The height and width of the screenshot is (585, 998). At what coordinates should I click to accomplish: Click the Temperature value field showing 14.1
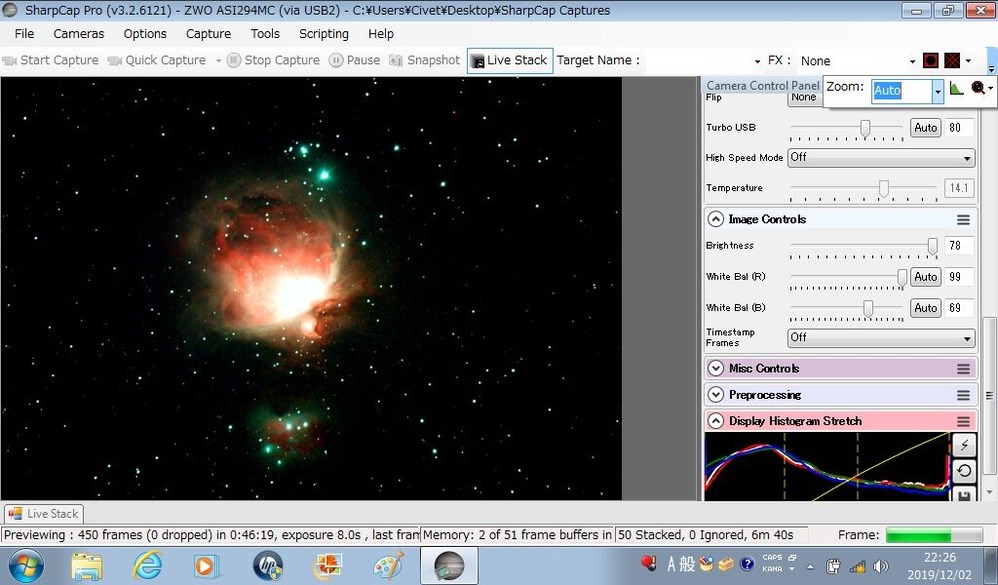pos(959,188)
